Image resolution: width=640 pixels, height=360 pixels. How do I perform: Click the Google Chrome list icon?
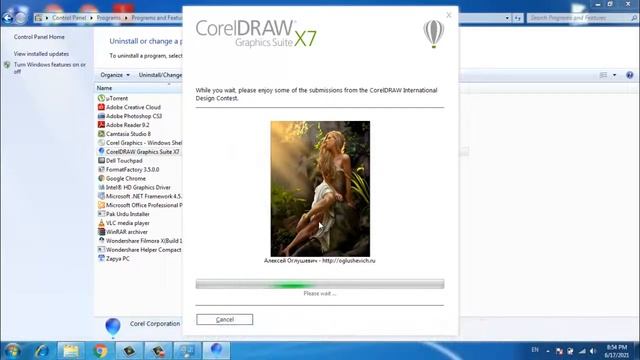(101, 178)
